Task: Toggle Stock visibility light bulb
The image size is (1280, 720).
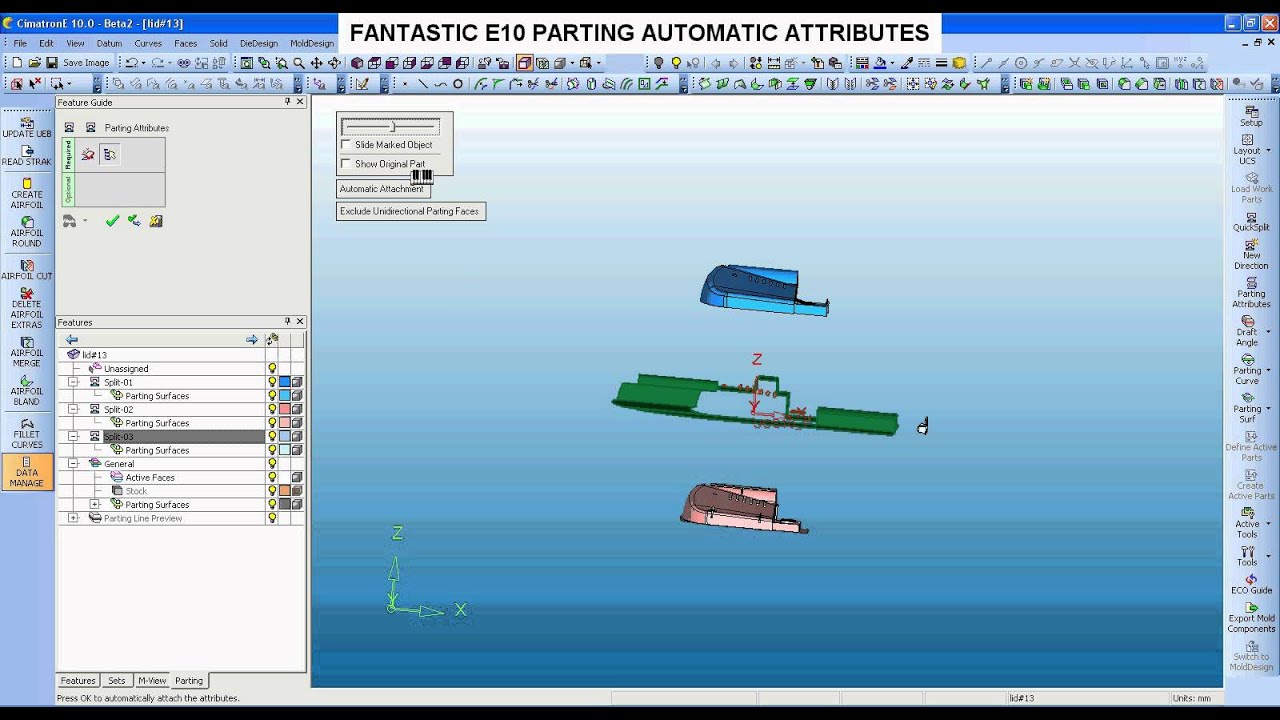Action: click(x=272, y=491)
